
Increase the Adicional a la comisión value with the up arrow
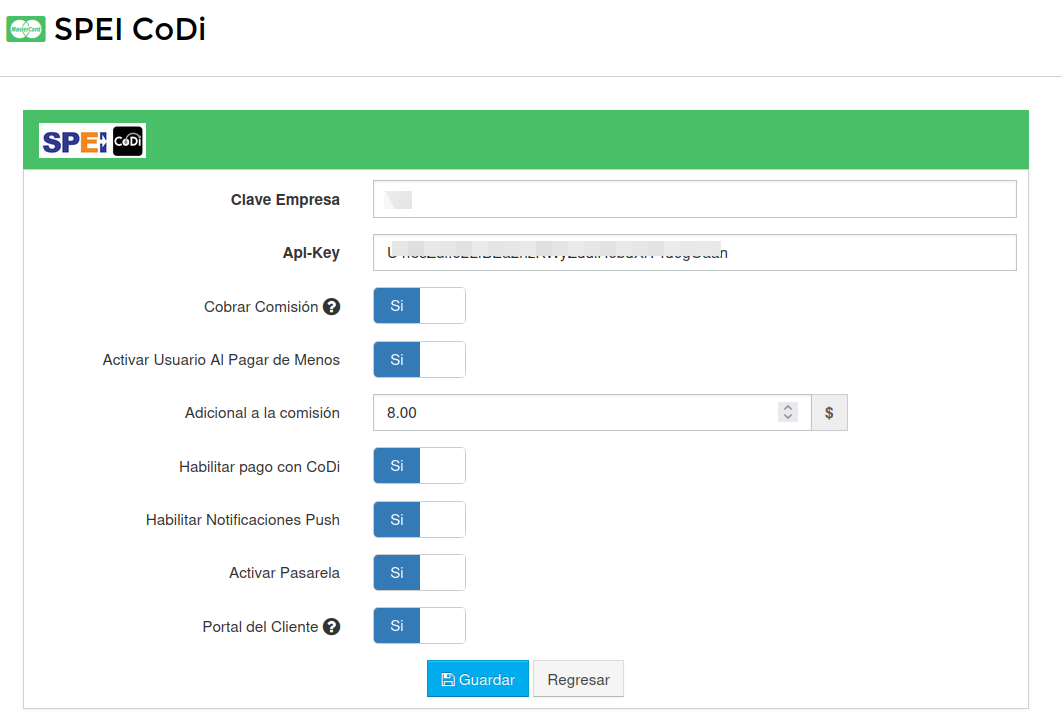788,407
